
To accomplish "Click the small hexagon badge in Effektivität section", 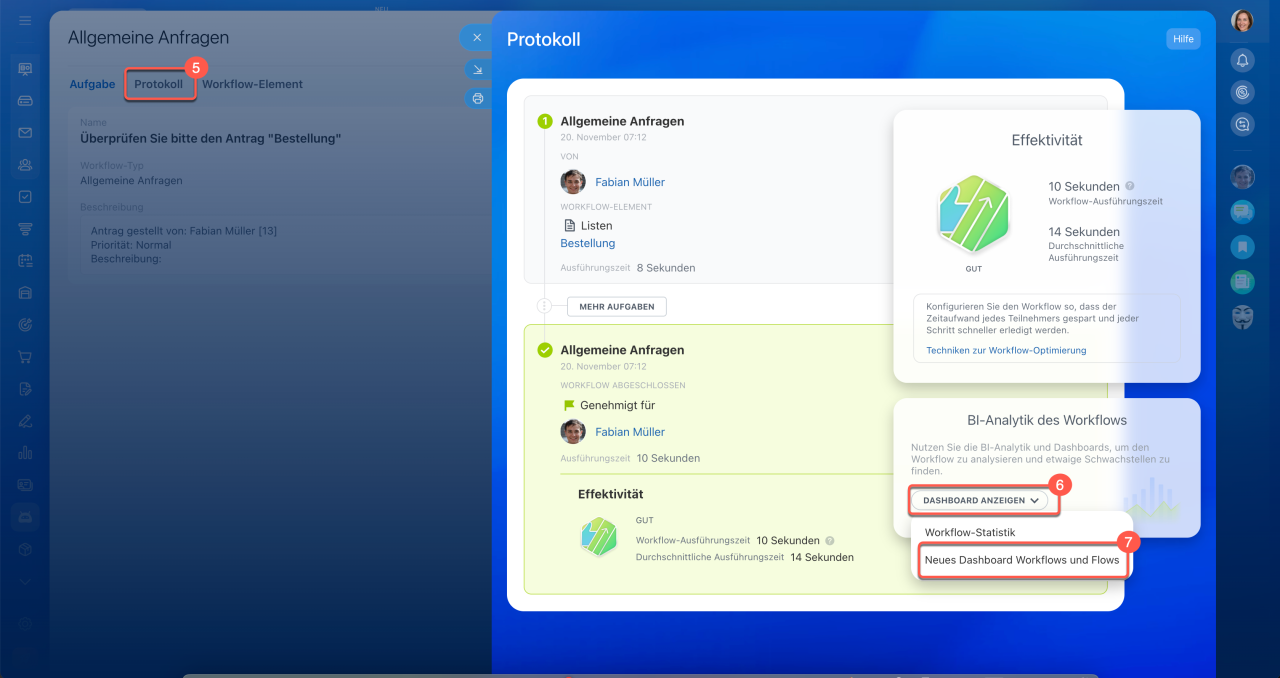I will click(599, 537).
